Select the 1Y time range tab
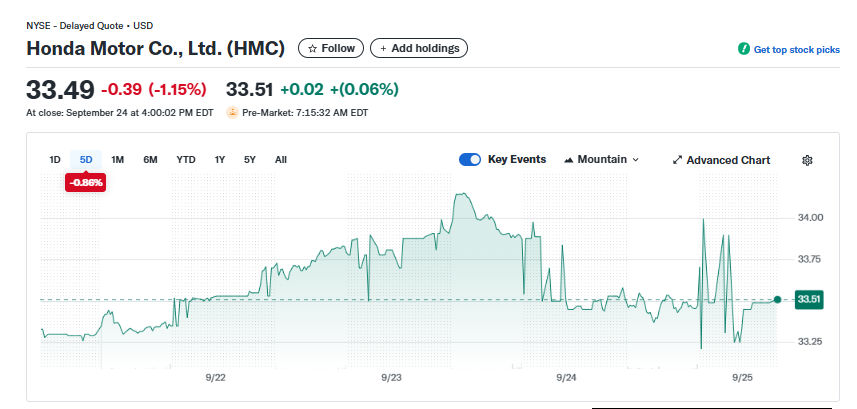 coord(220,160)
